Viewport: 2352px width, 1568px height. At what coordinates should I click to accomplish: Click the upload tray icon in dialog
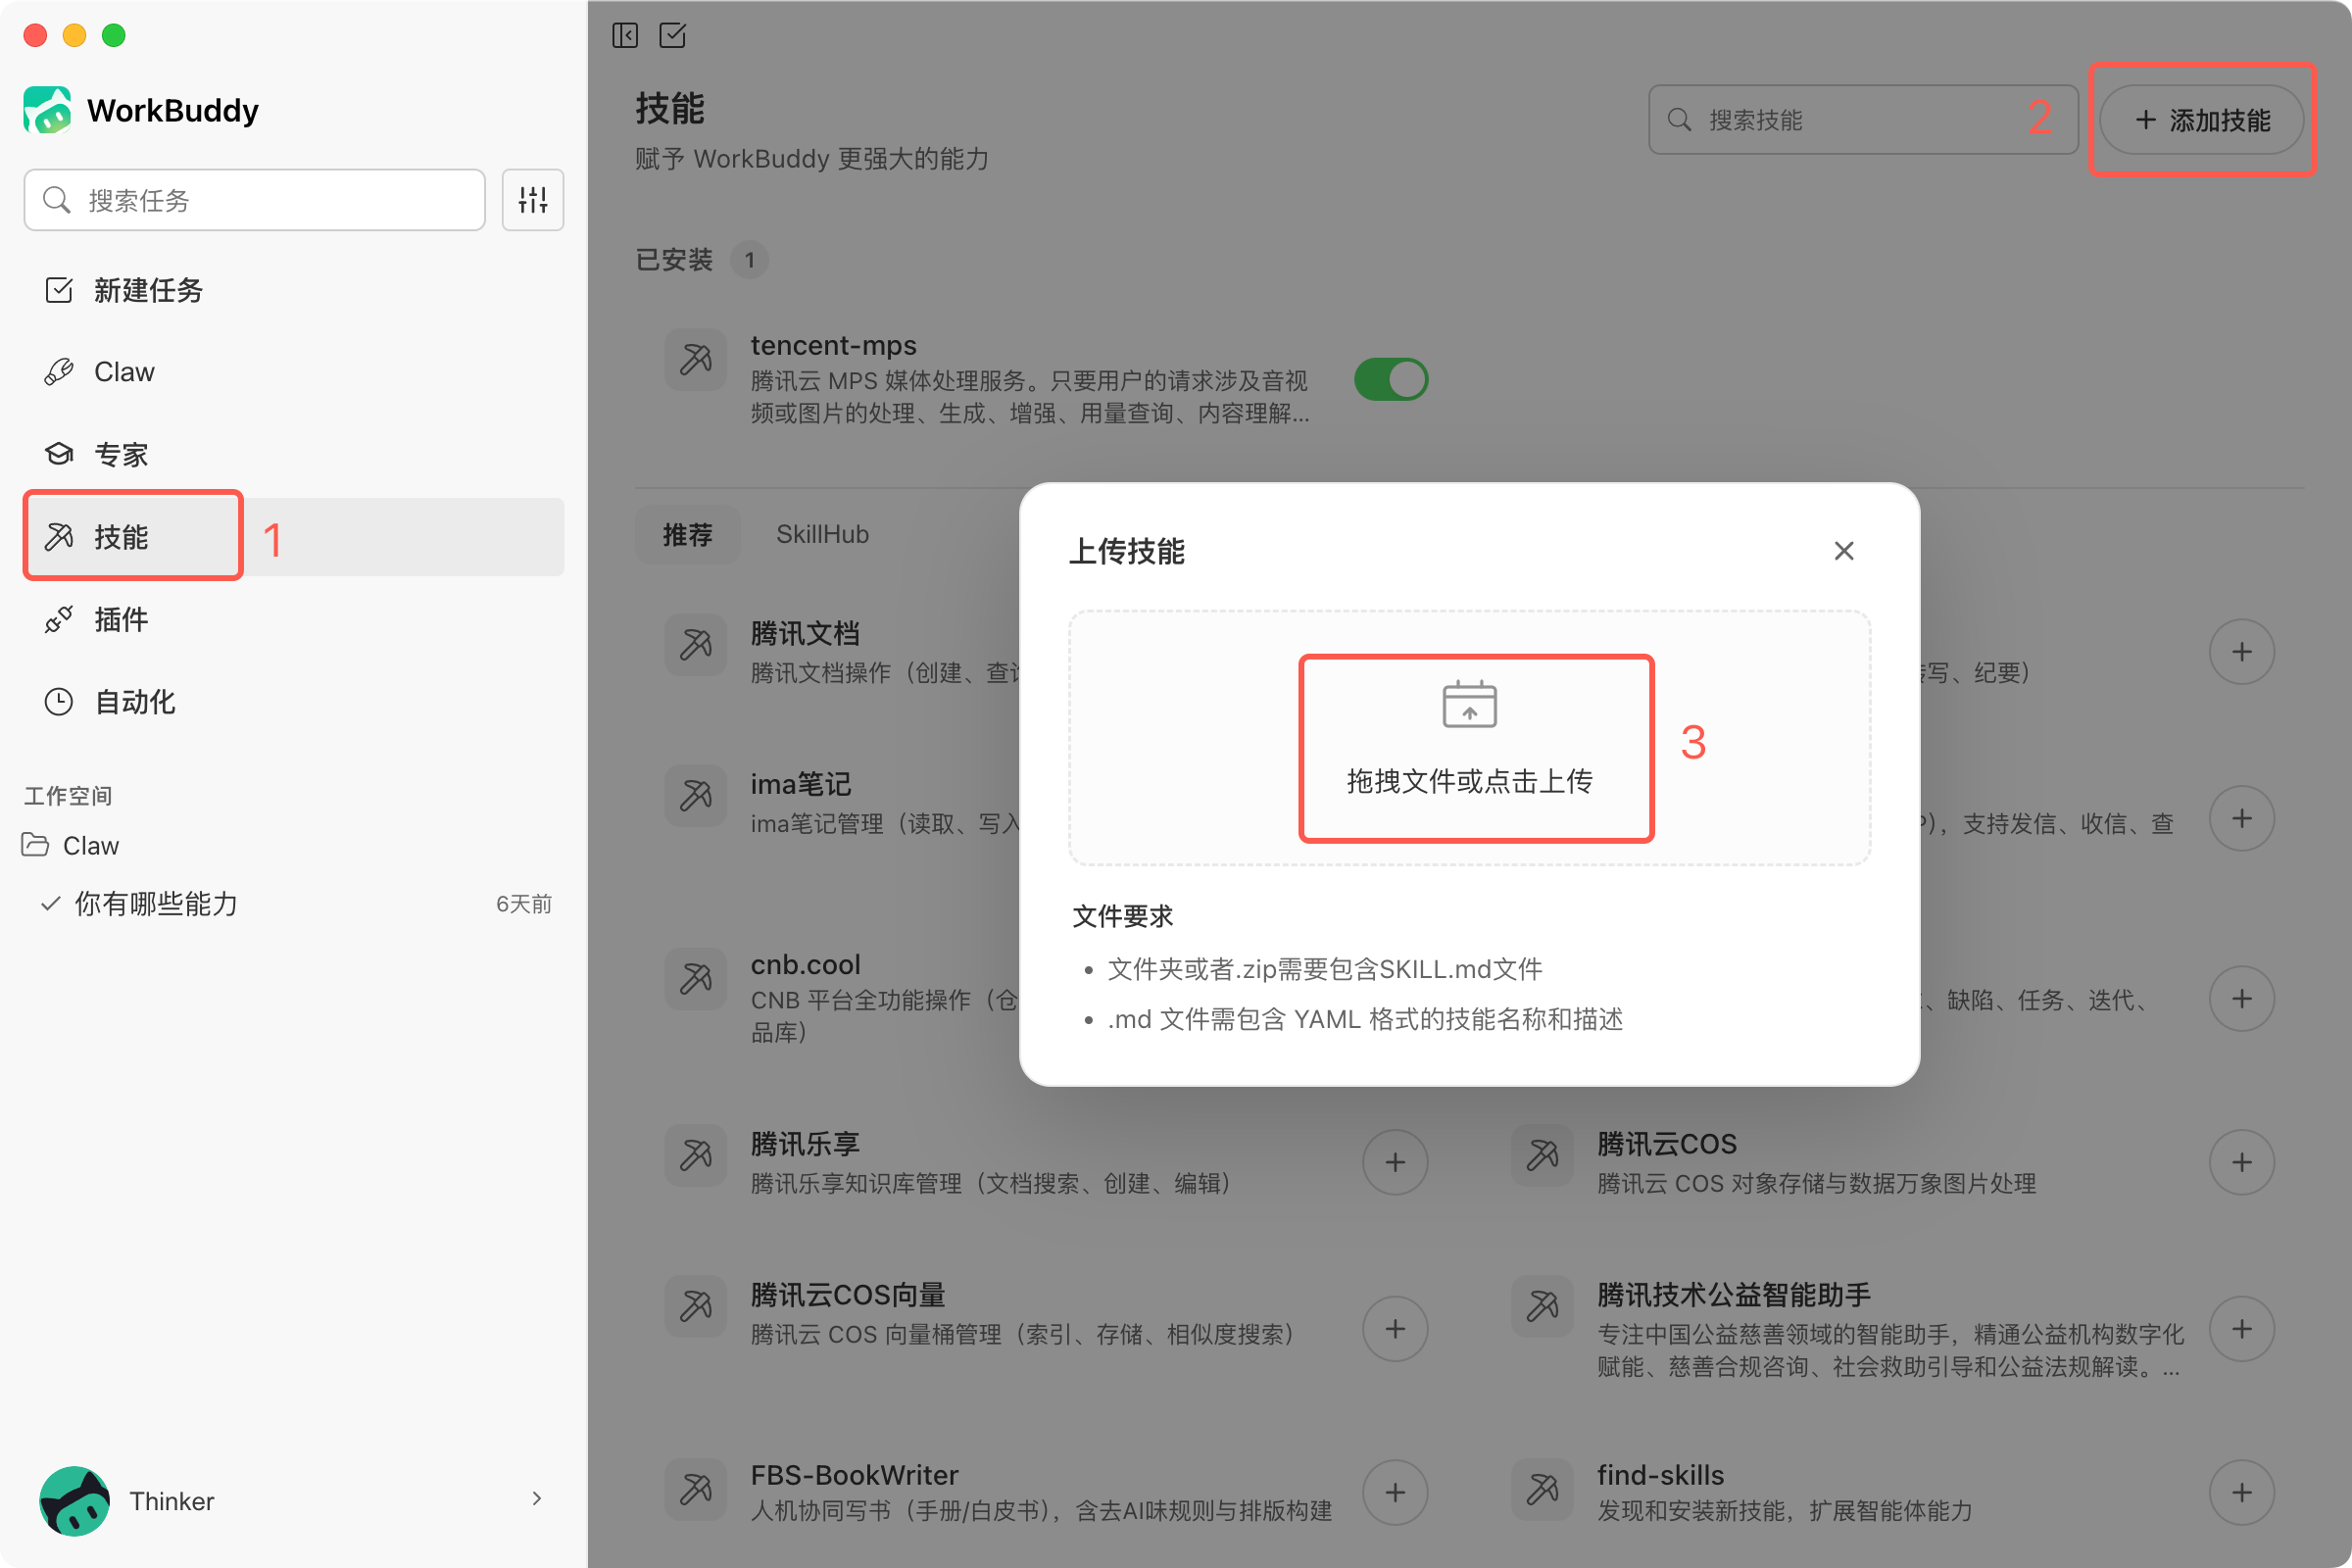(1469, 705)
